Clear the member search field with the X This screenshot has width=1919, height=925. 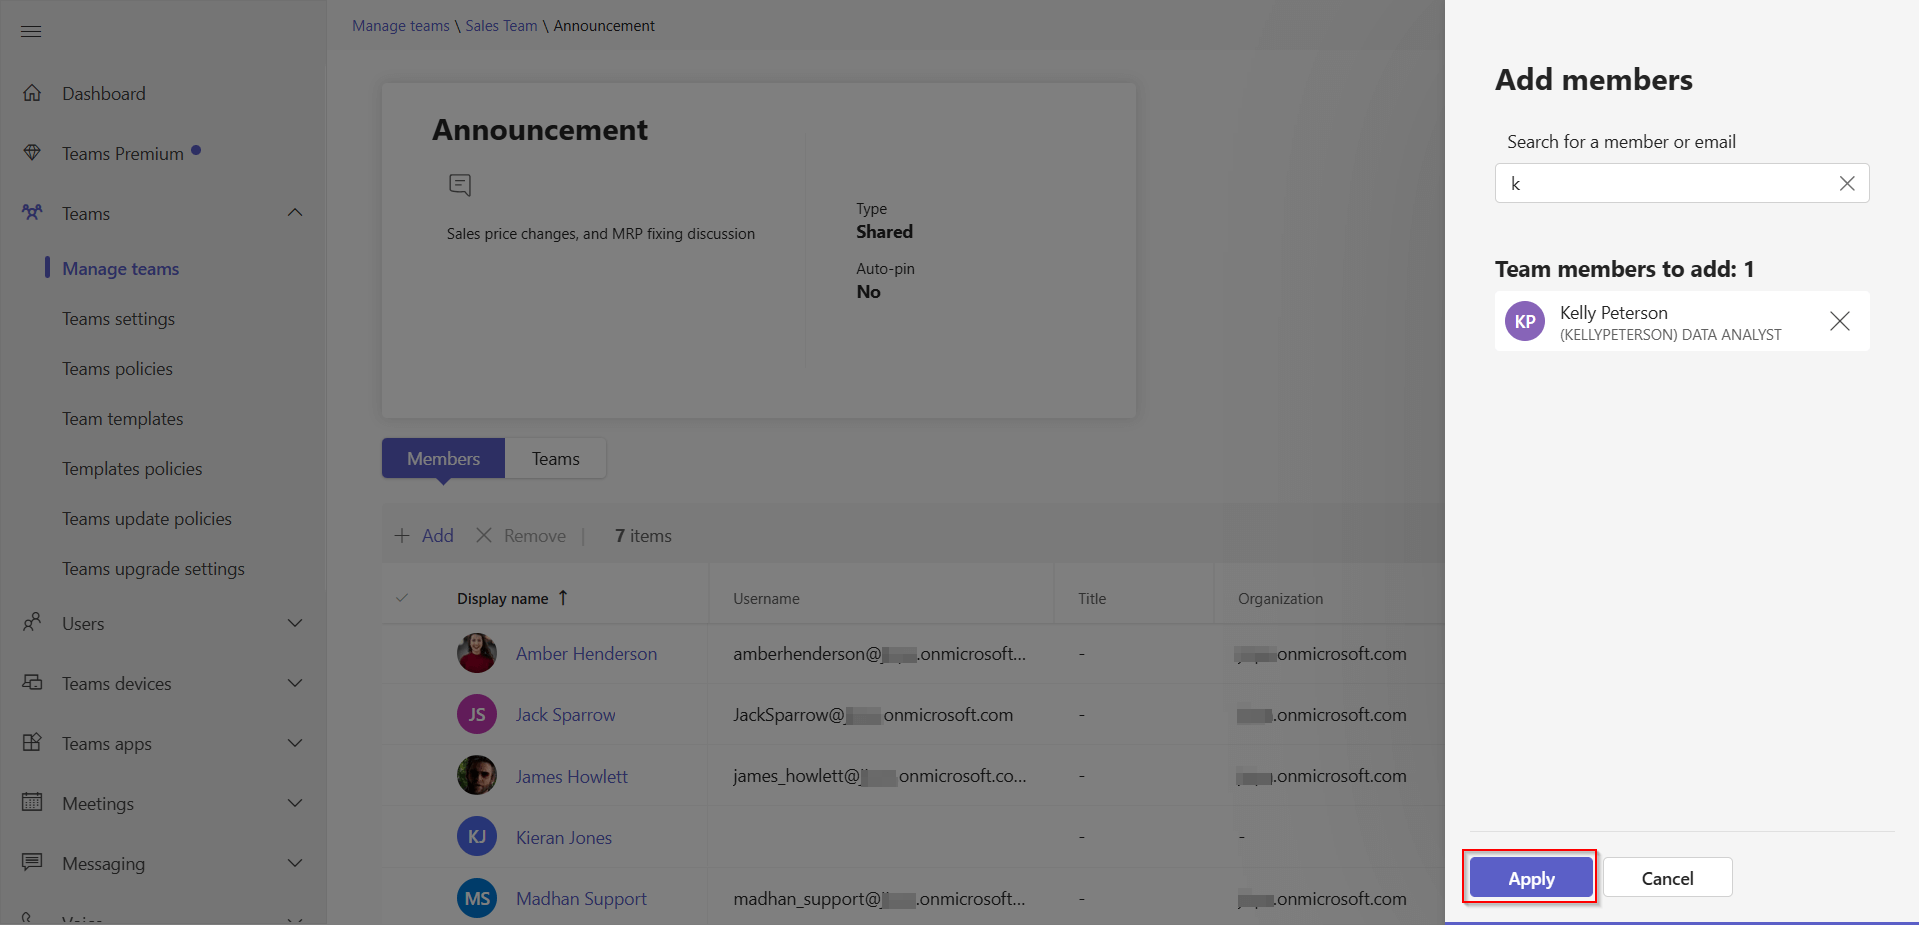tap(1846, 183)
